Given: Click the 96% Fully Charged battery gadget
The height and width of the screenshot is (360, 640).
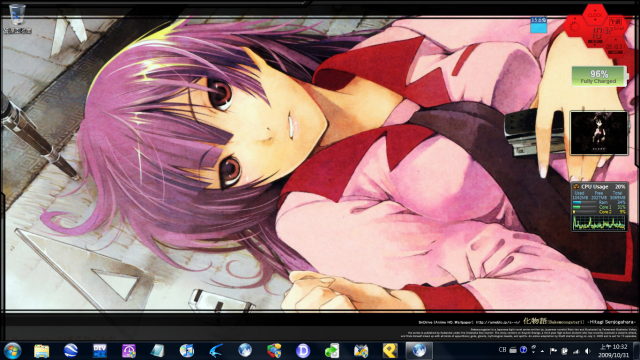Looking at the screenshot, I should coord(599,76).
